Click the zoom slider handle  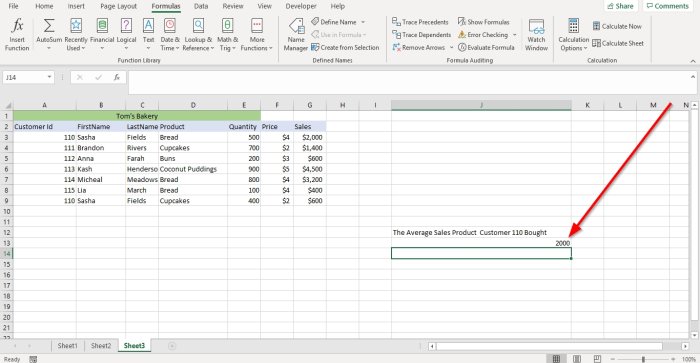[643, 359]
